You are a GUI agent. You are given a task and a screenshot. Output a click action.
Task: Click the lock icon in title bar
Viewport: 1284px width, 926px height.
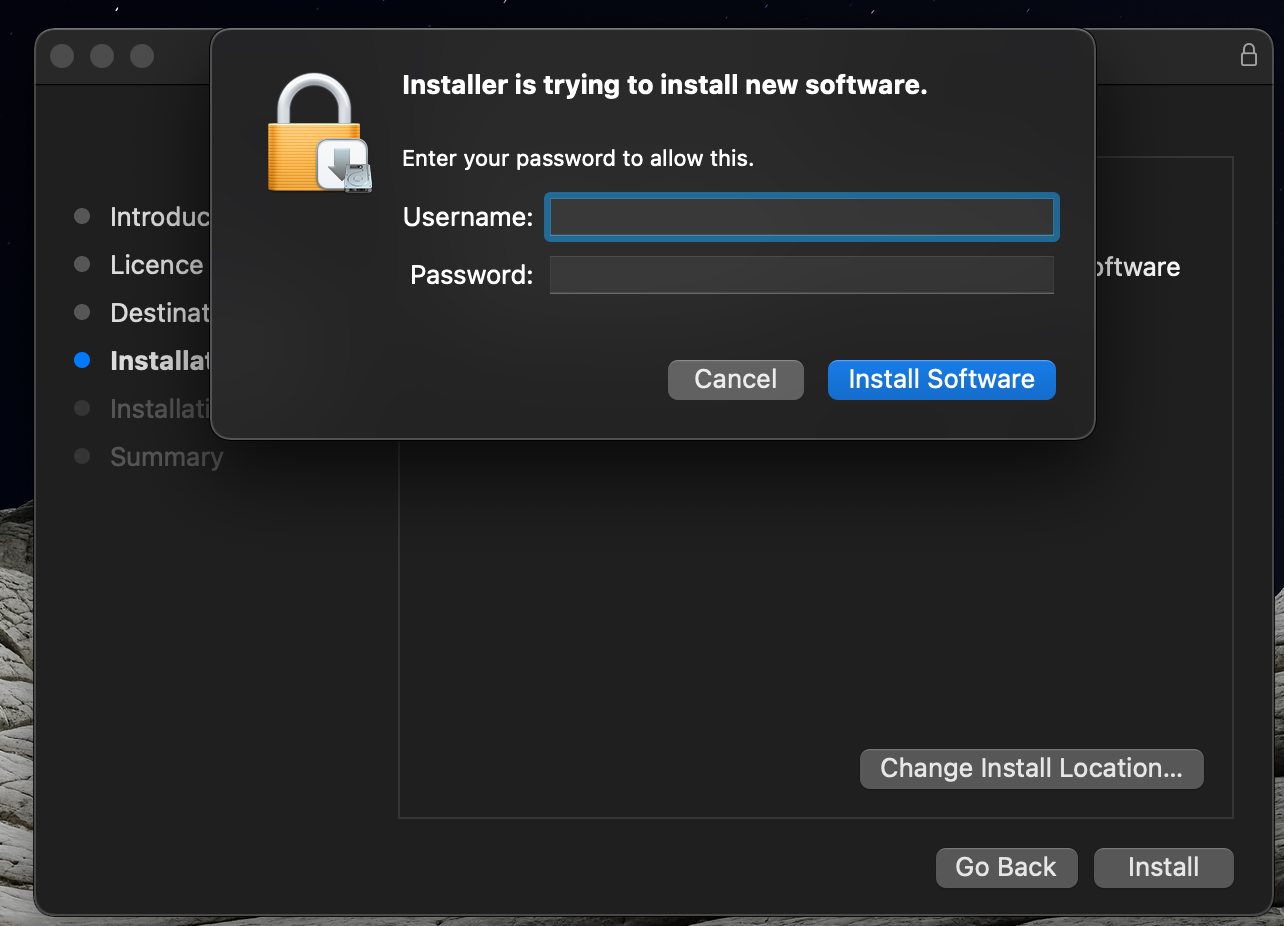(1249, 54)
